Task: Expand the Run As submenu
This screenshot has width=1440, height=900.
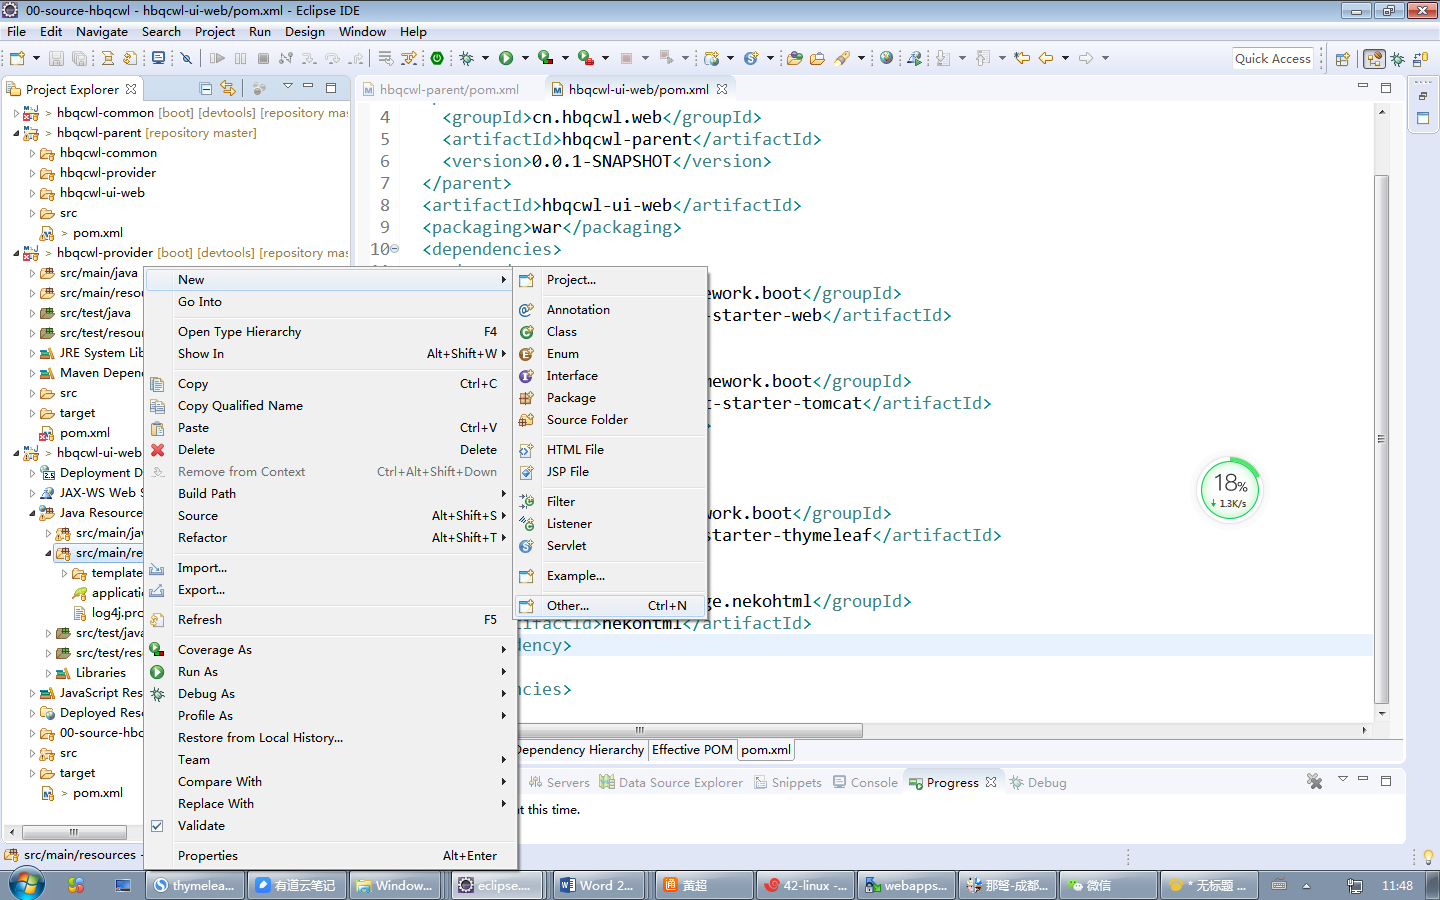Action: pos(330,672)
